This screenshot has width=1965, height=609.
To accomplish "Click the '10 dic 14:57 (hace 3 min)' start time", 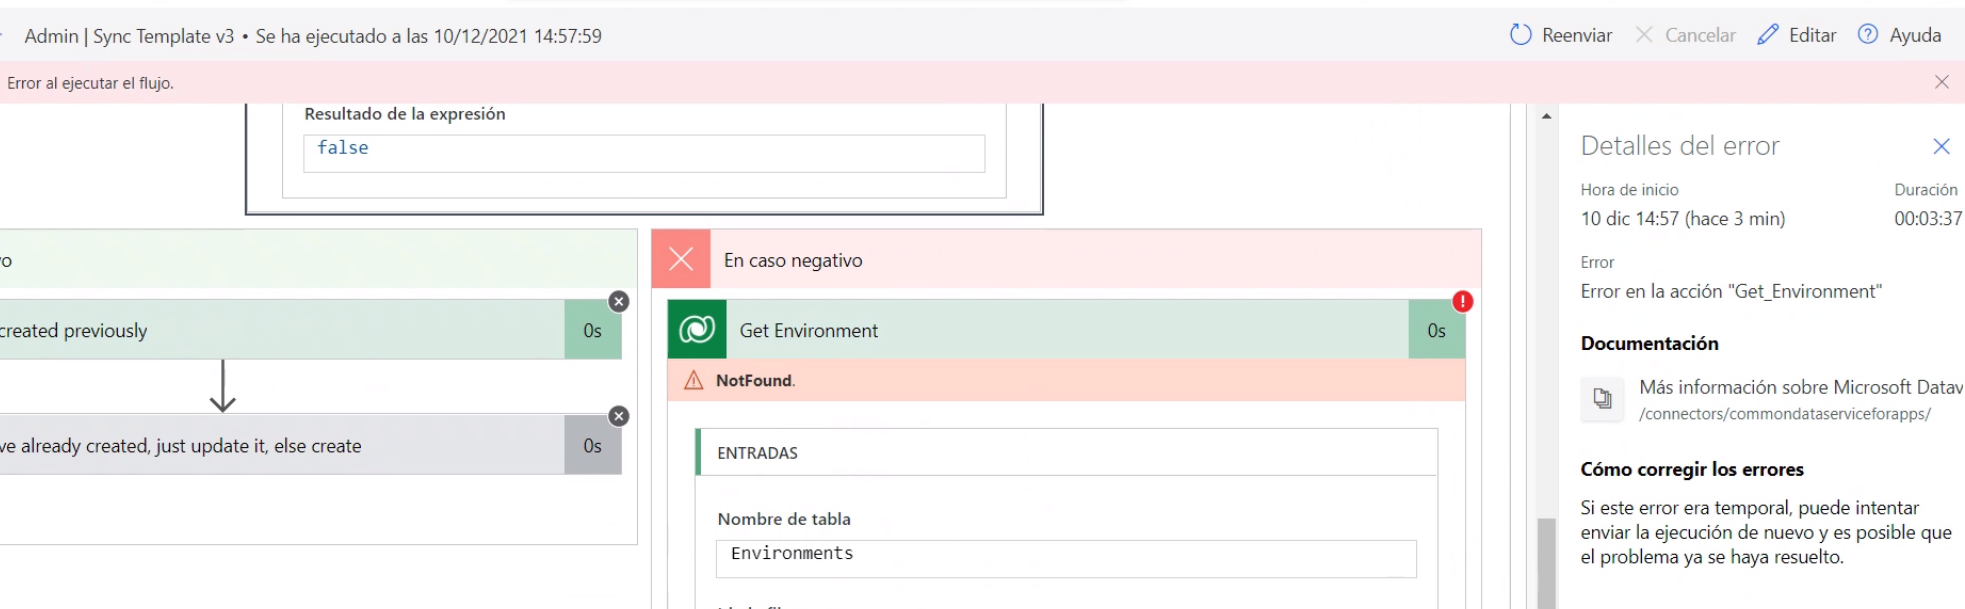I will pos(1683,218).
